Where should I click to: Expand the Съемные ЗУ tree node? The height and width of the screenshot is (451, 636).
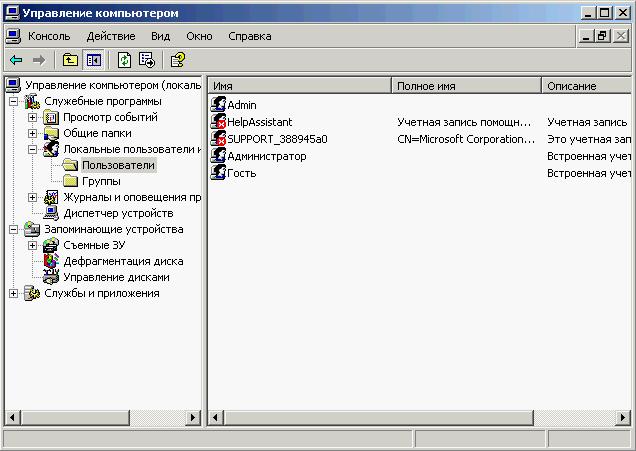click(x=33, y=245)
